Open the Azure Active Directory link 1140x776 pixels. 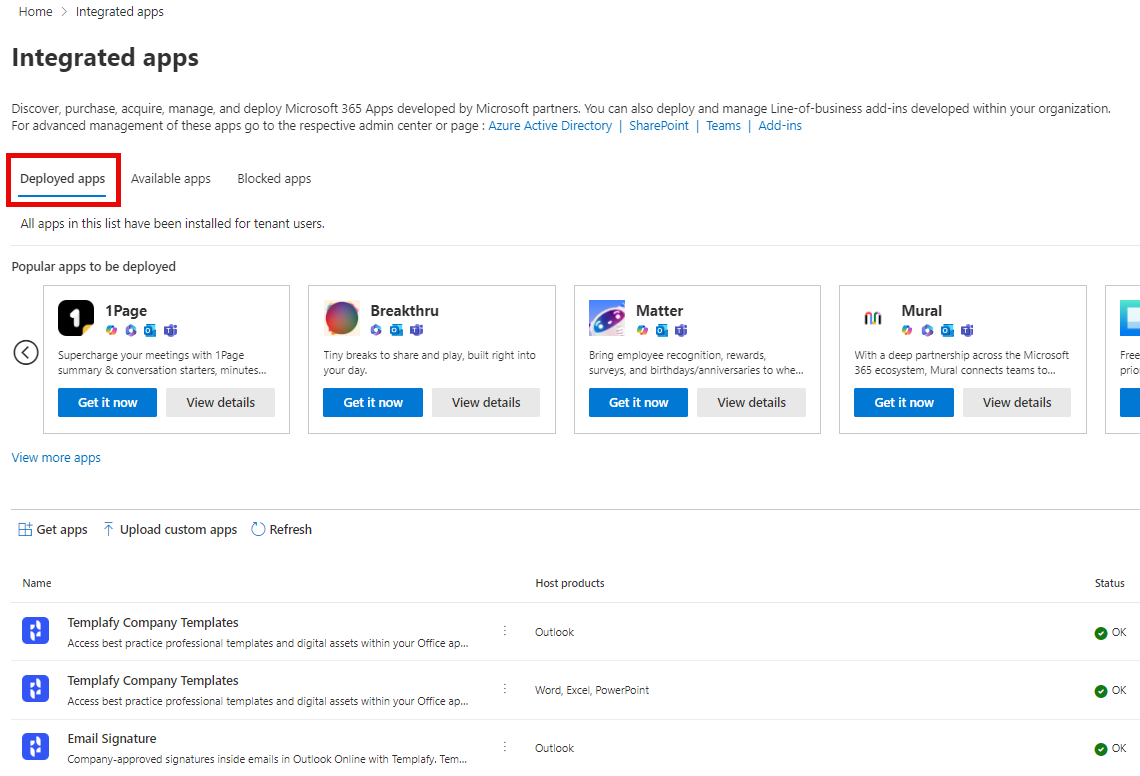coord(550,126)
